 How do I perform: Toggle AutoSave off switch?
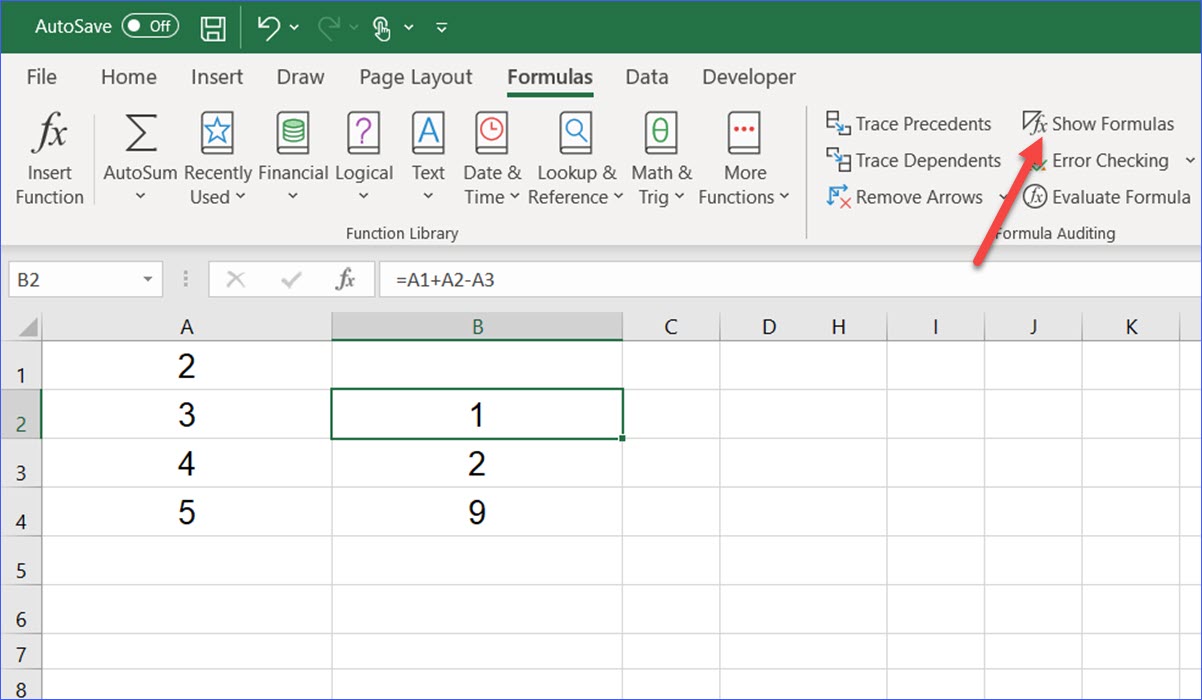pyautogui.click(x=148, y=26)
